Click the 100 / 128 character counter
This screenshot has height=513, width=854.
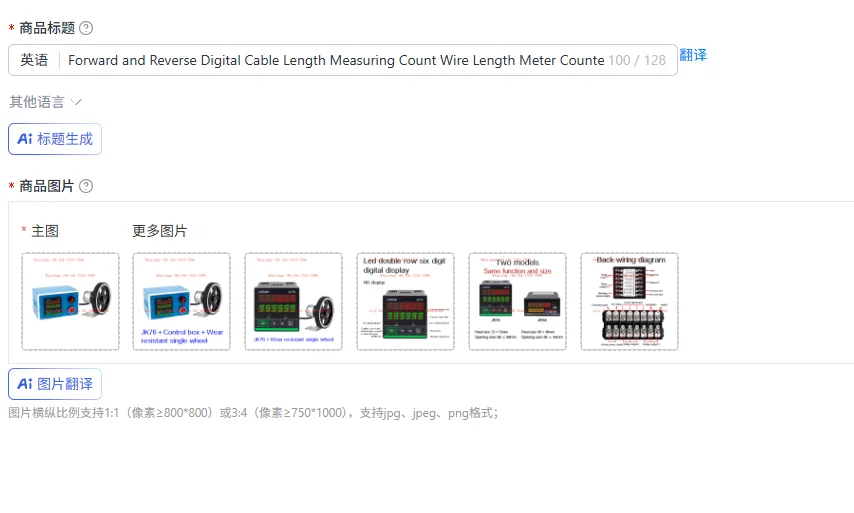pyautogui.click(x=637, y=60)
